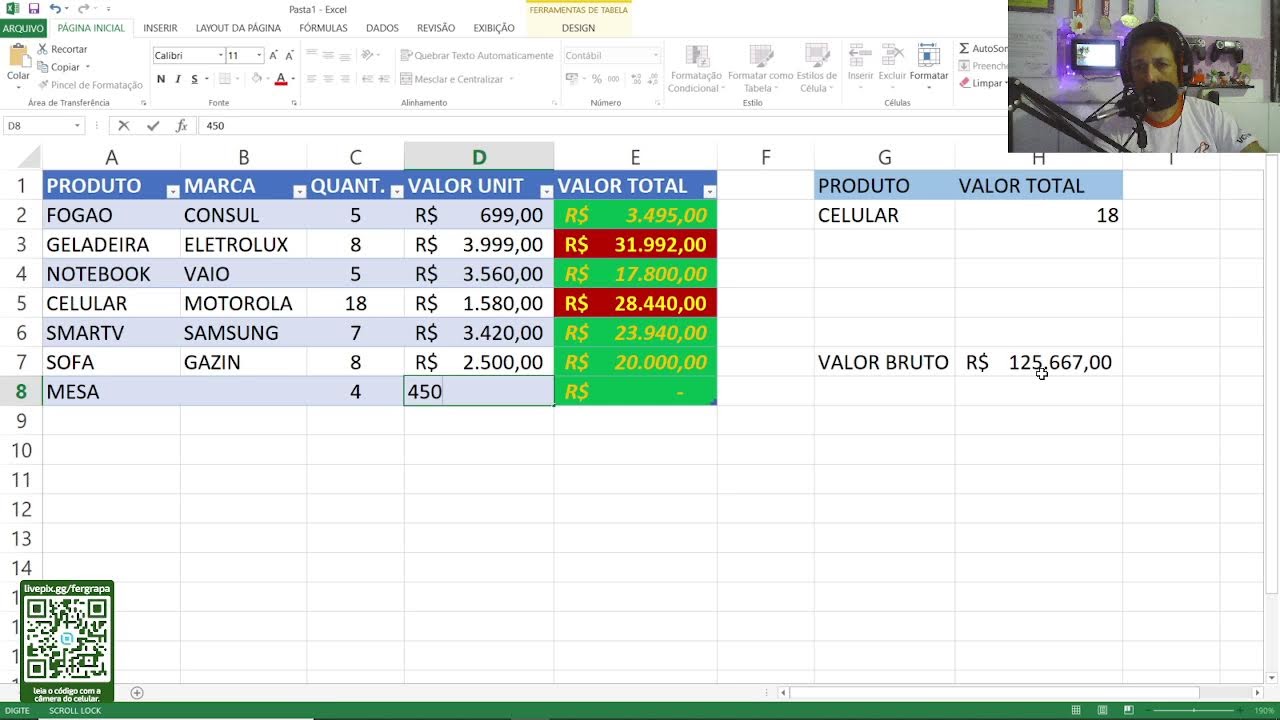Open Estilos de Célula
The width and height of the screenshot is (1280, 720).
tap(817, 68)
